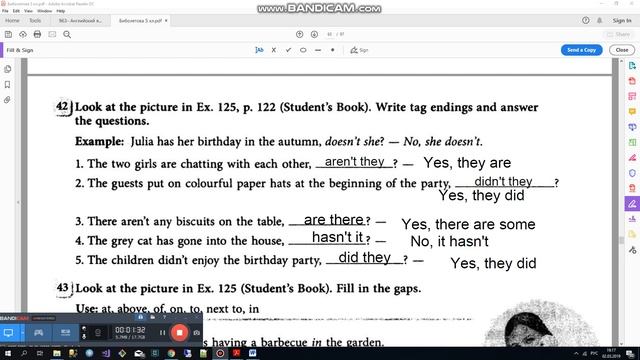Screen dimensions: 640x360
Task: Click Sign In at the top right
Action: click(621, 20)
